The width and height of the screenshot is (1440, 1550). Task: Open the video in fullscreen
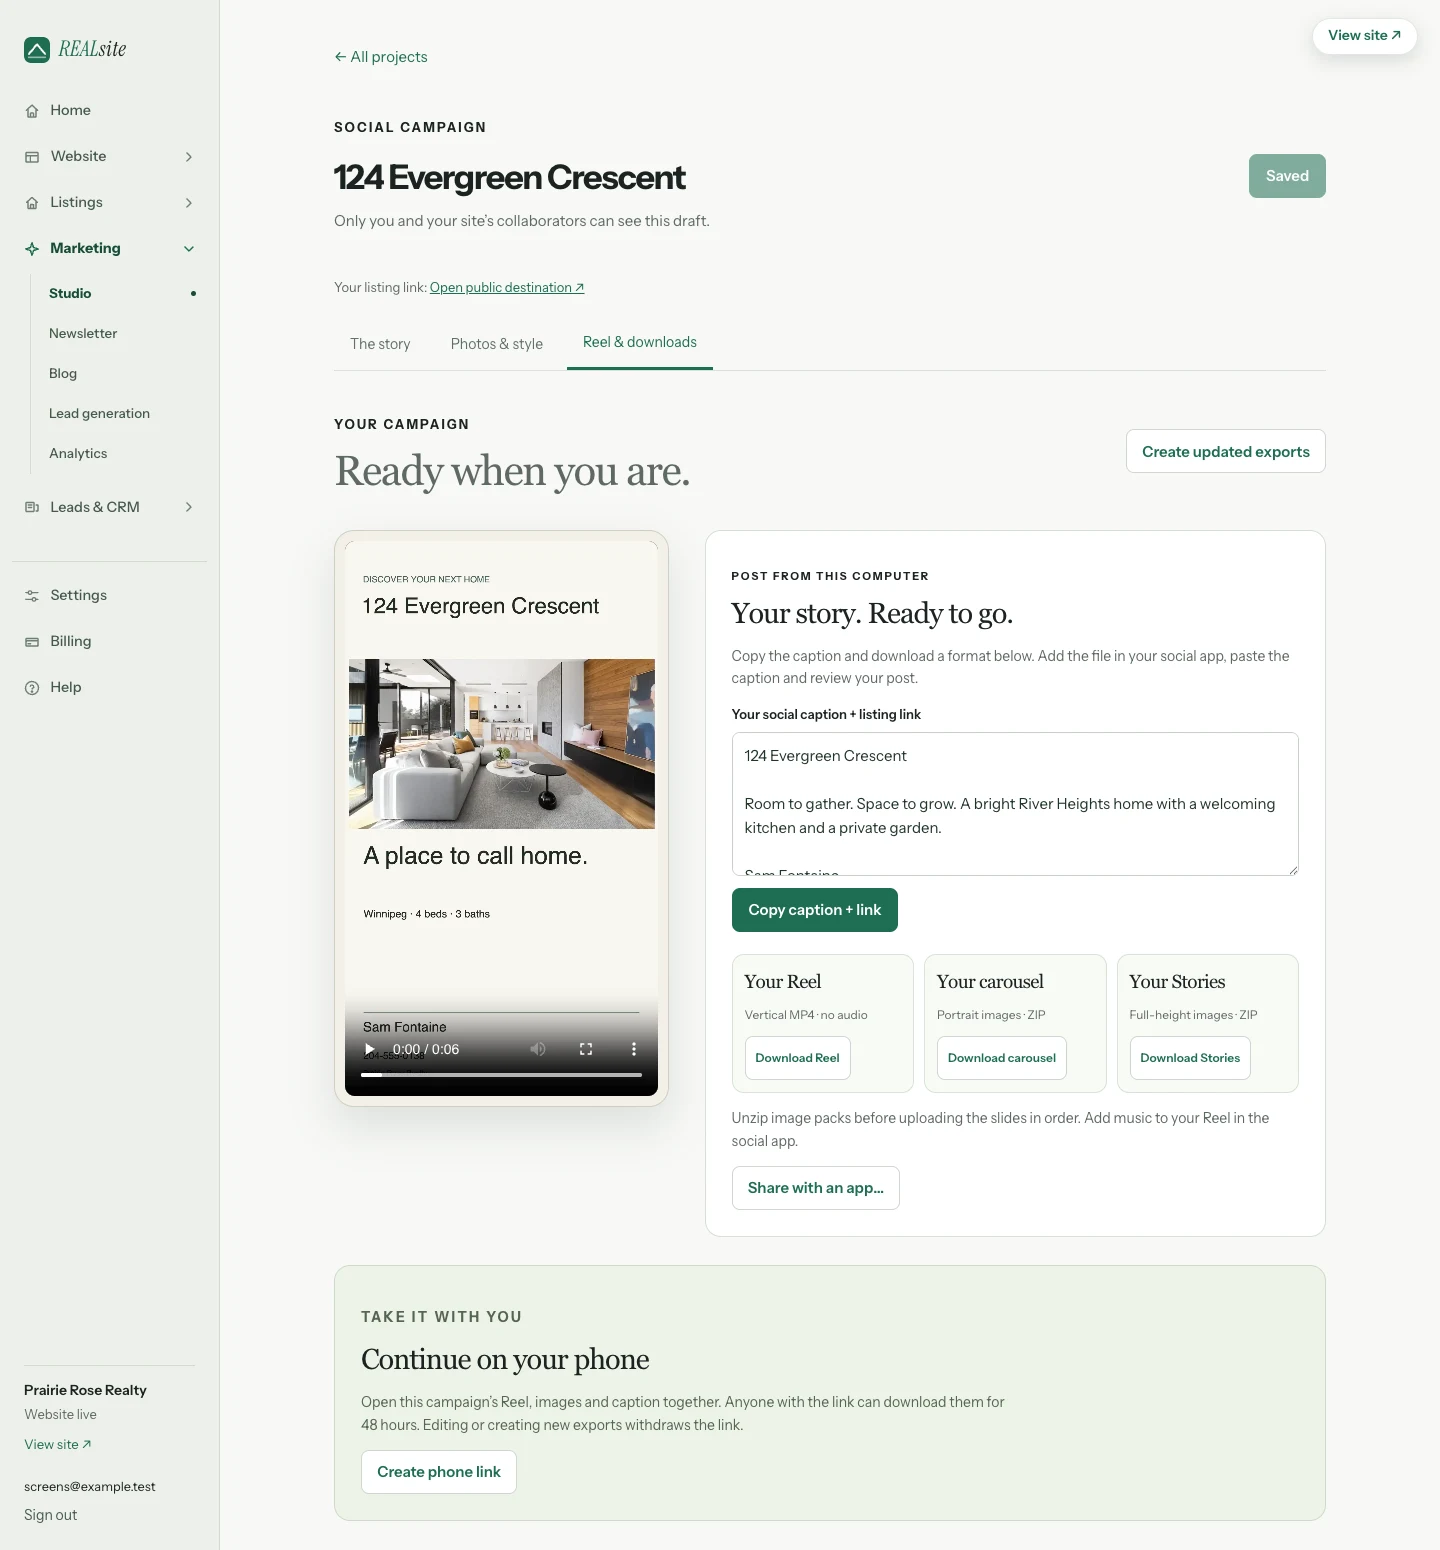click(x=586, y=1049)
